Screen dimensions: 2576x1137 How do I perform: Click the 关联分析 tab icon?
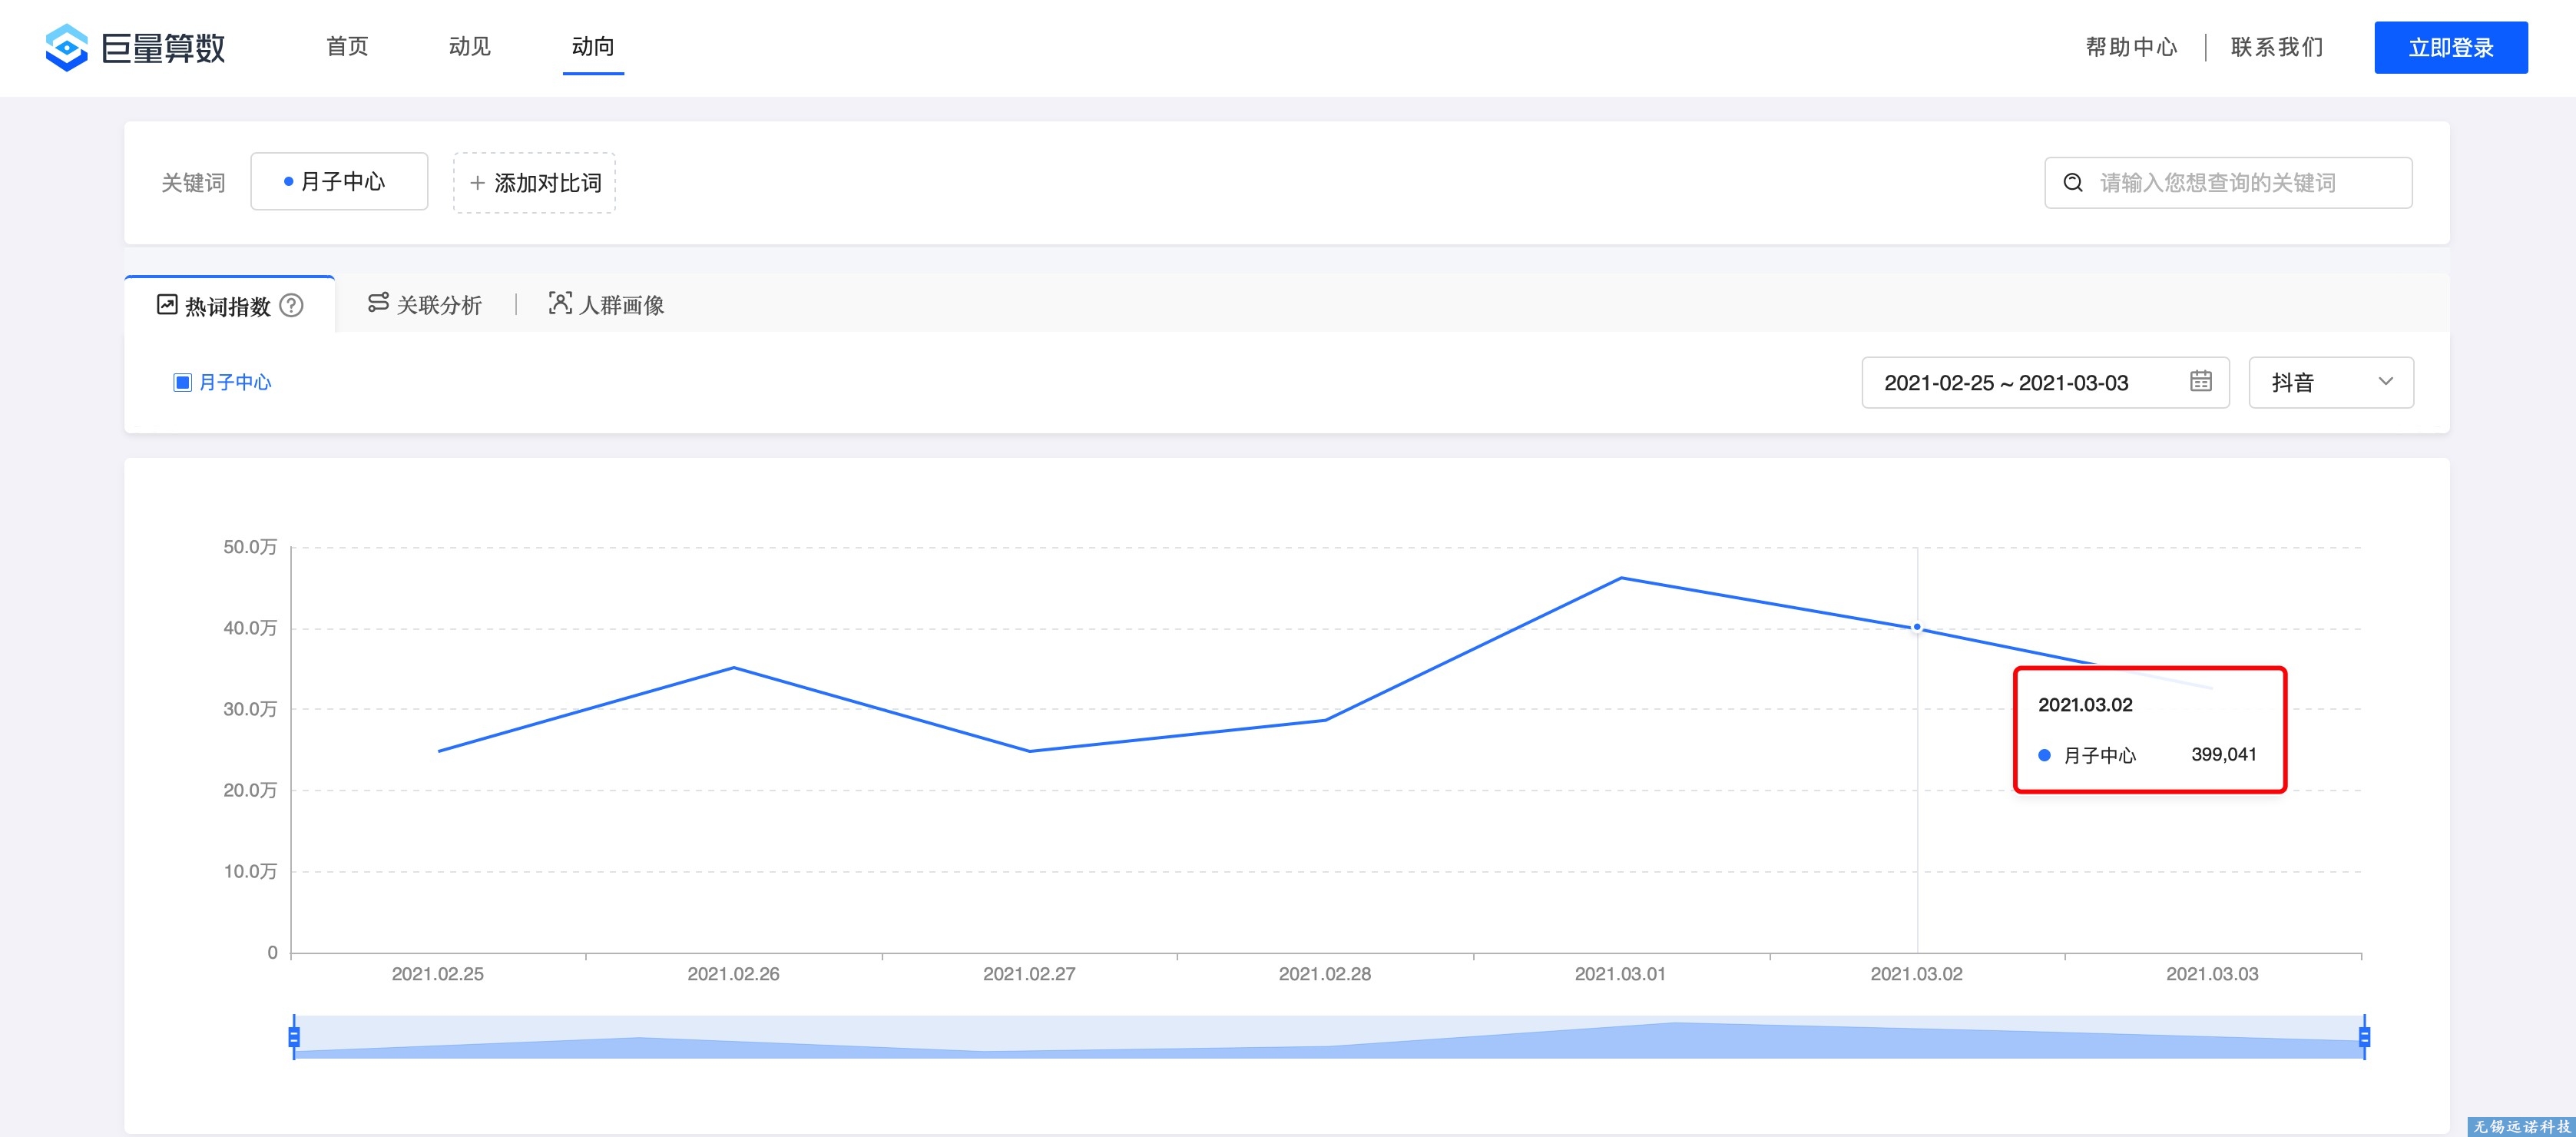tap(378, 302)
